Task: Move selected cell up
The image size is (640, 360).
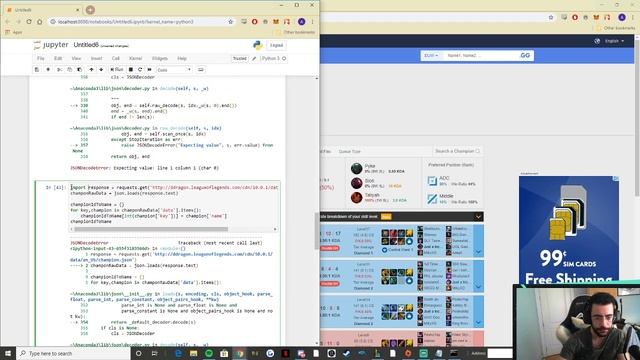Action: tap(91, 70)
